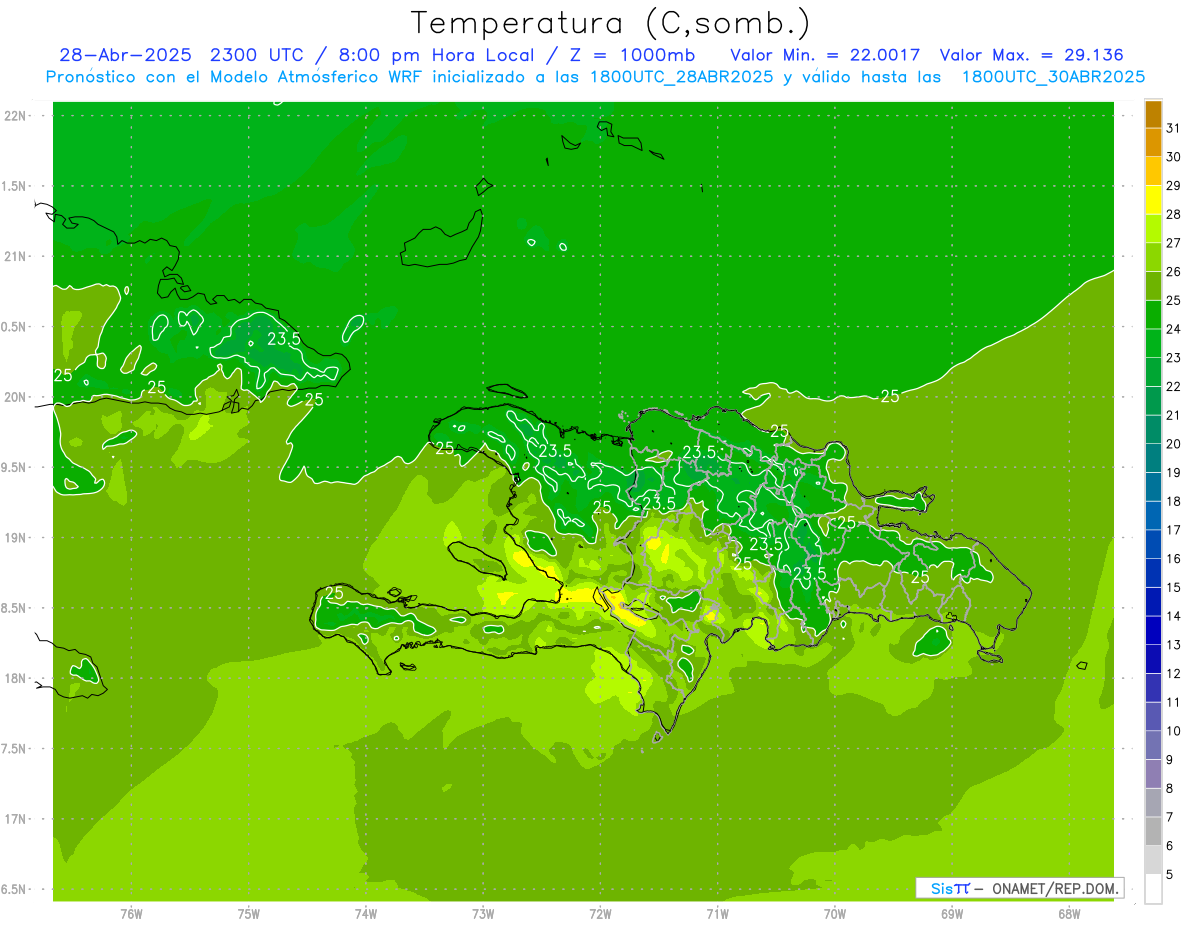
Task: Click the colorbar label "31"
Action: (x=1173, y=128)
